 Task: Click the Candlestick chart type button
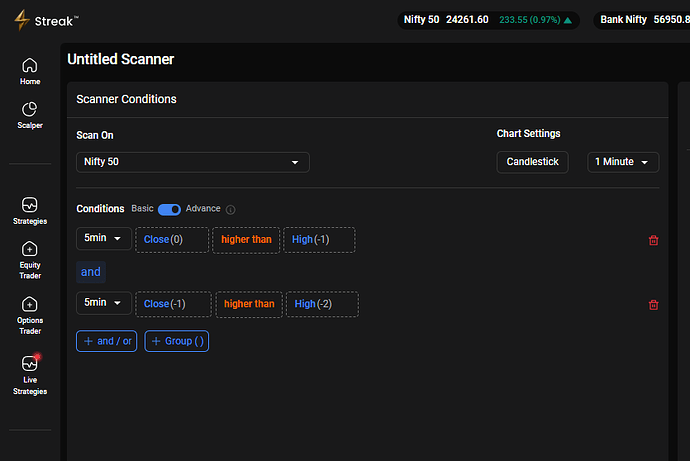(x=532, y=162)
